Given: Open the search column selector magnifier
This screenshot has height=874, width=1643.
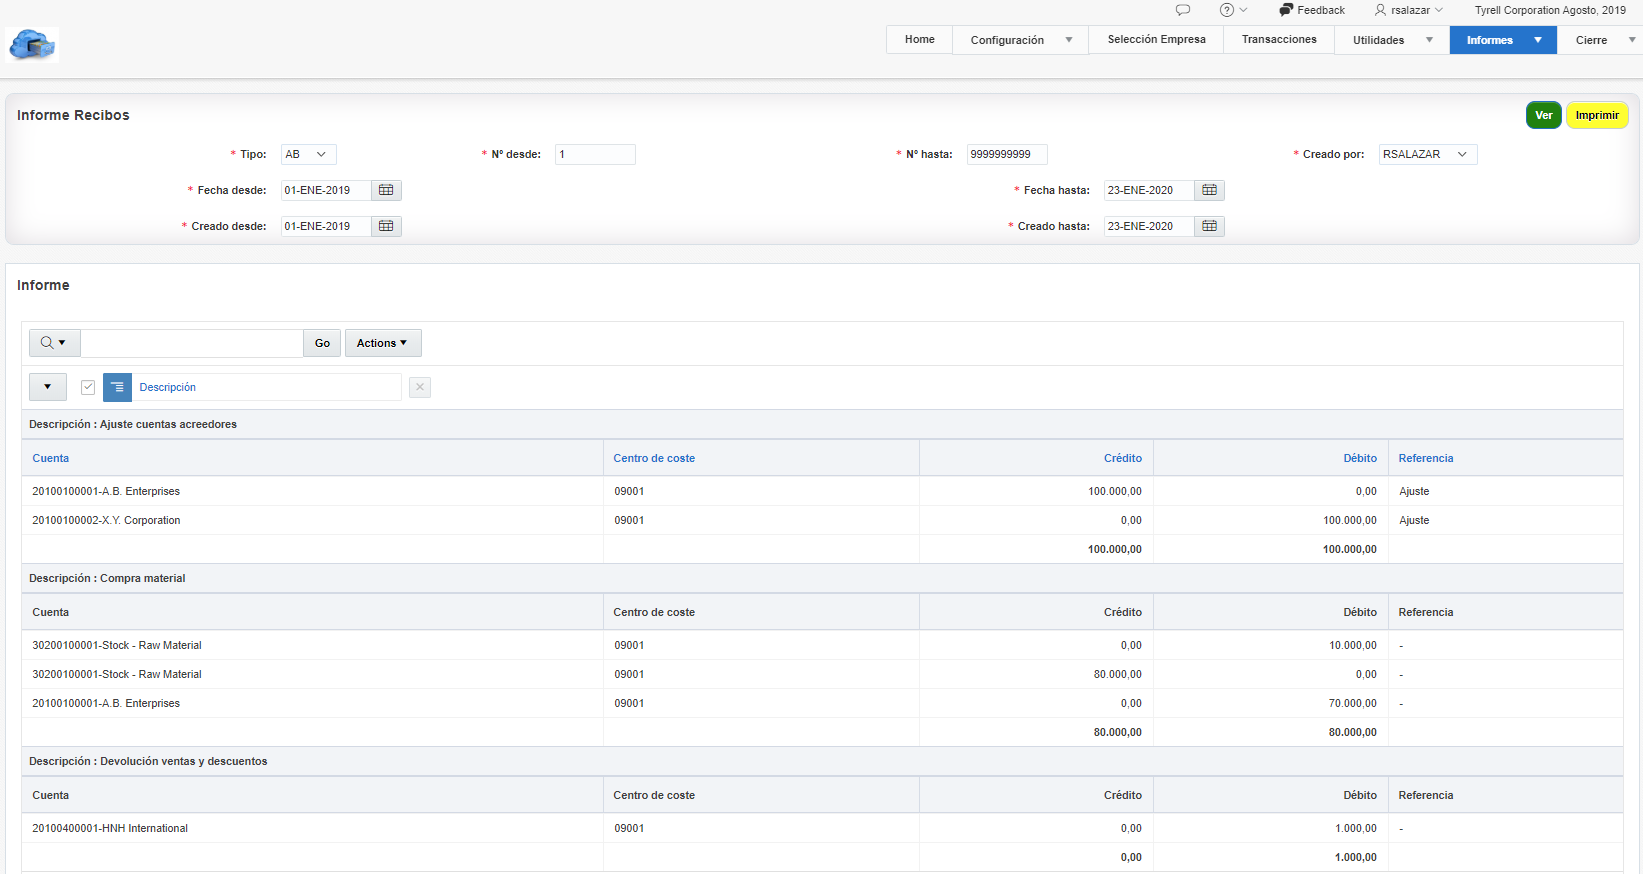Looking at the screenshot, I should pos(54,343).
